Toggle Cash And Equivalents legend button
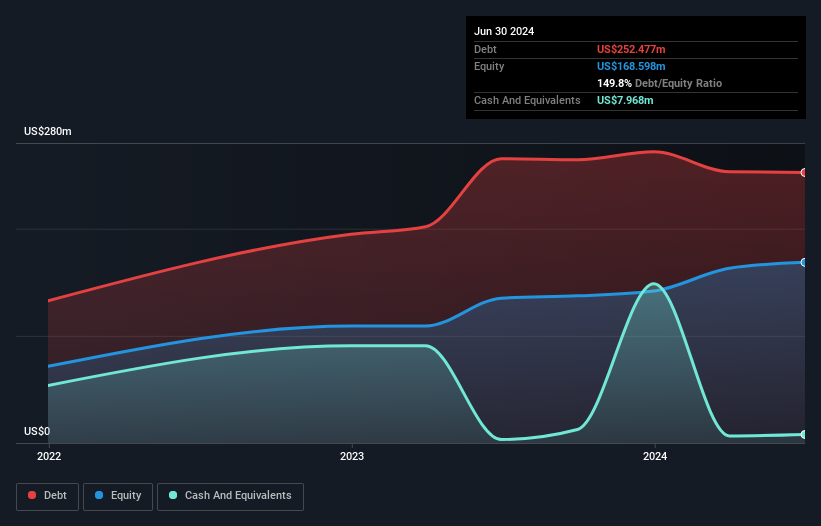This screenshot has width=821, height=526. (x=230, y=496)
